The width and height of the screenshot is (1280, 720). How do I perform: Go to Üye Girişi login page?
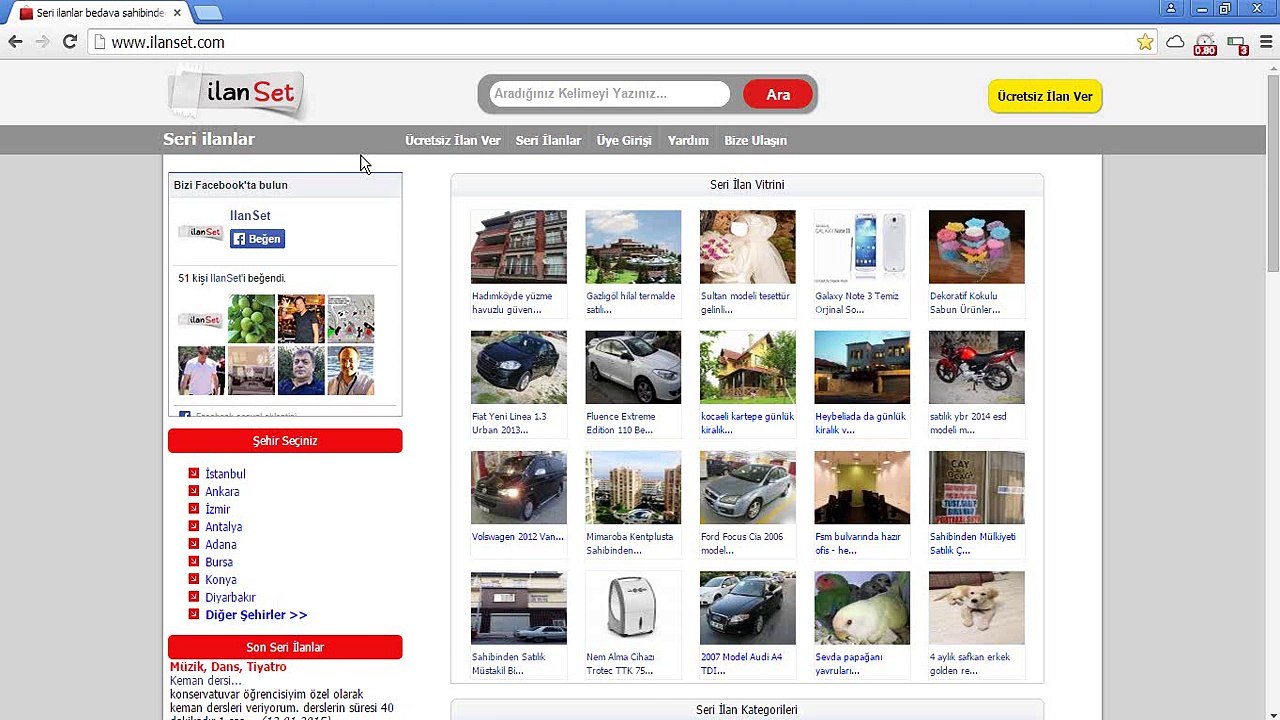tap(624, 141)
